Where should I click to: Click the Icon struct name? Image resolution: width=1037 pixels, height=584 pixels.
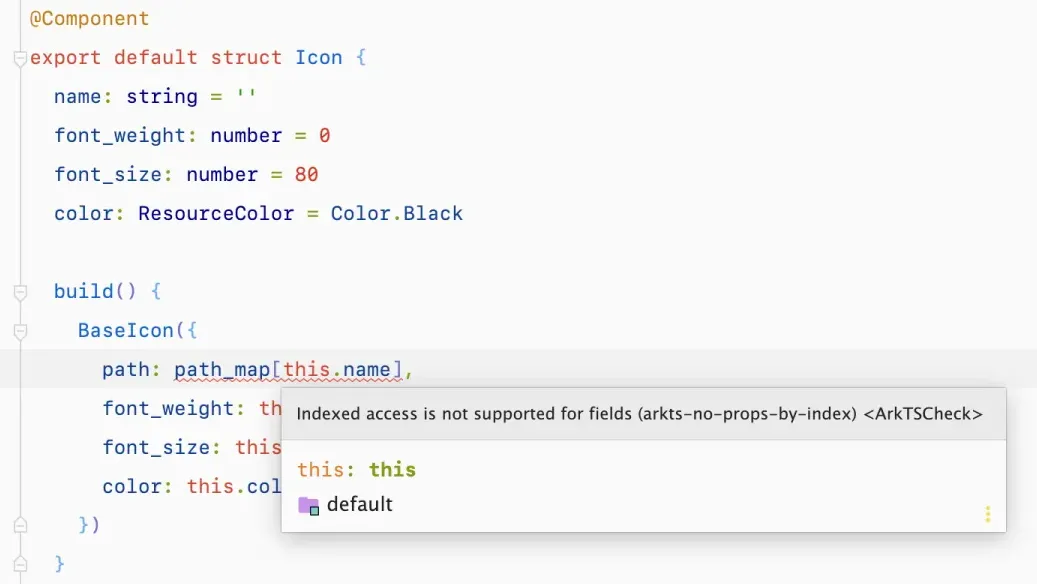click(318, 57)
